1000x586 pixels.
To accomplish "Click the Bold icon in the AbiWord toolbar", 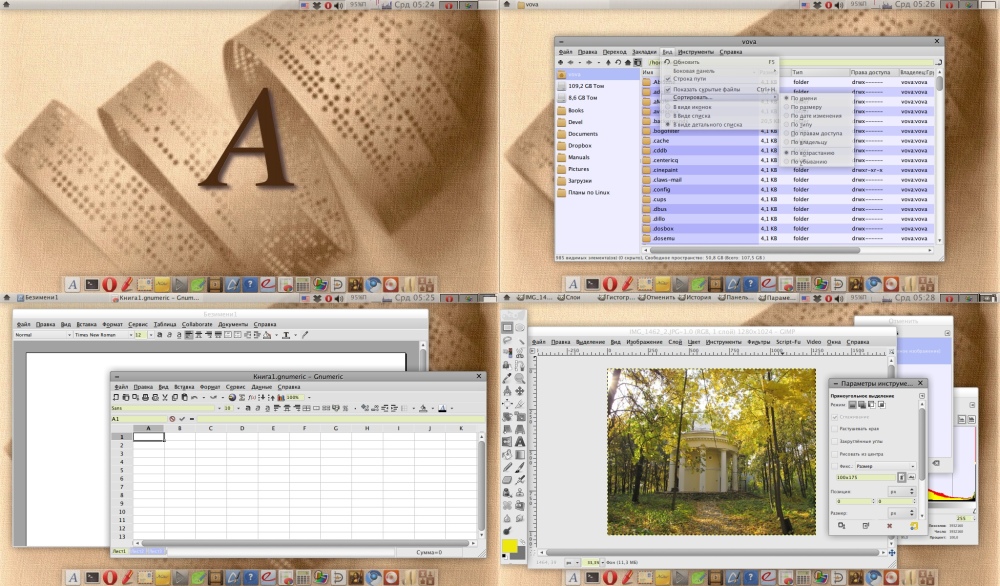I will (159, 335).
